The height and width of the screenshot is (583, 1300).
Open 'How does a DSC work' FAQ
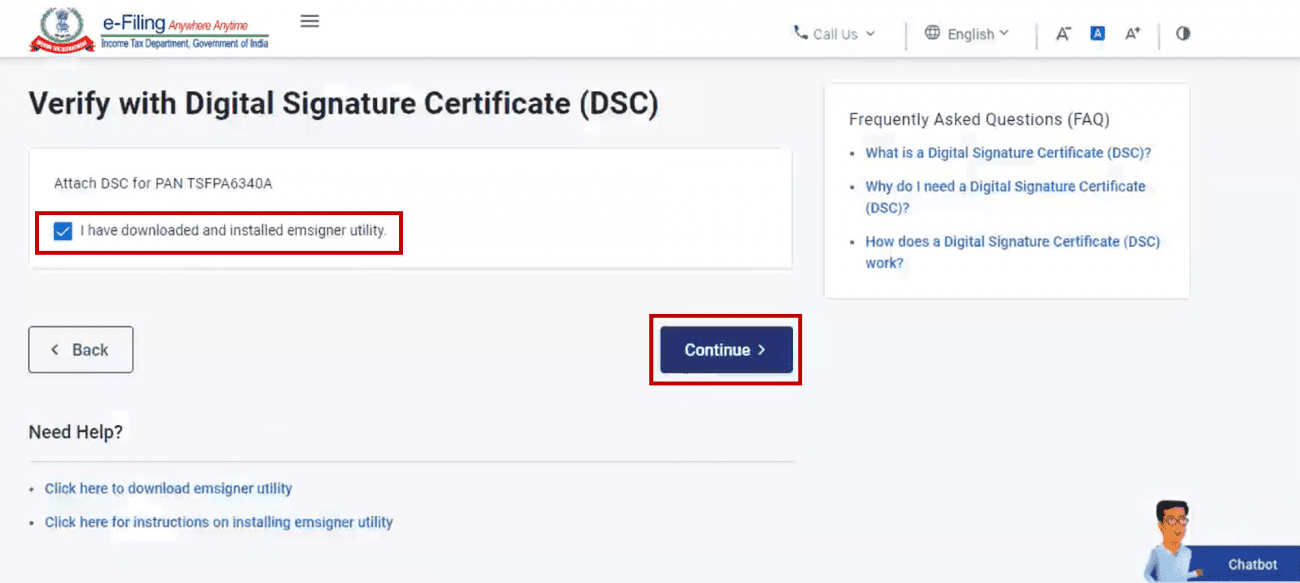click(1012, 242)
